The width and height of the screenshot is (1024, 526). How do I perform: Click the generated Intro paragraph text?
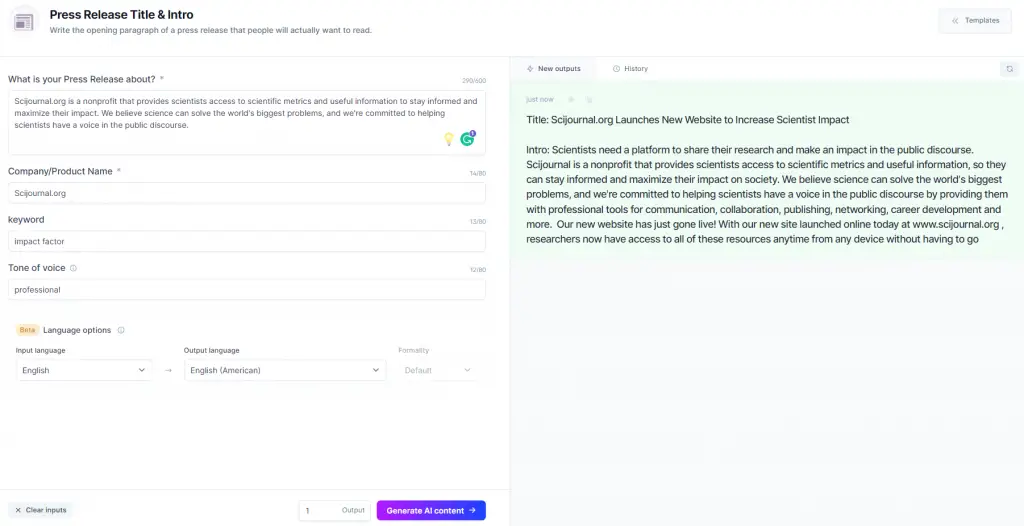coord(766,195)
